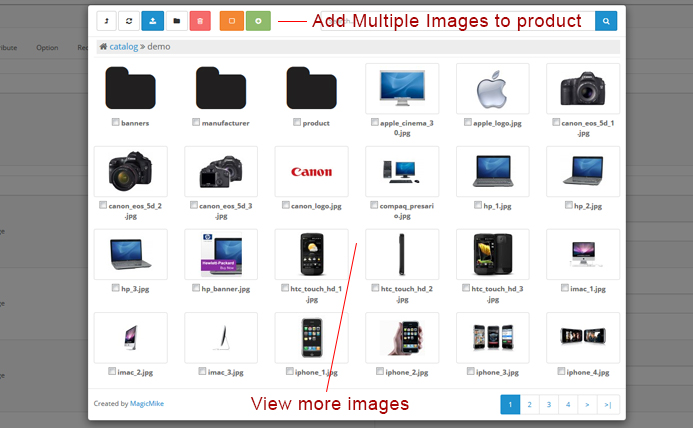Check the iphone_2.jpg checkbox
Viewport: 693px width, 428px height.
coord(380,371)
